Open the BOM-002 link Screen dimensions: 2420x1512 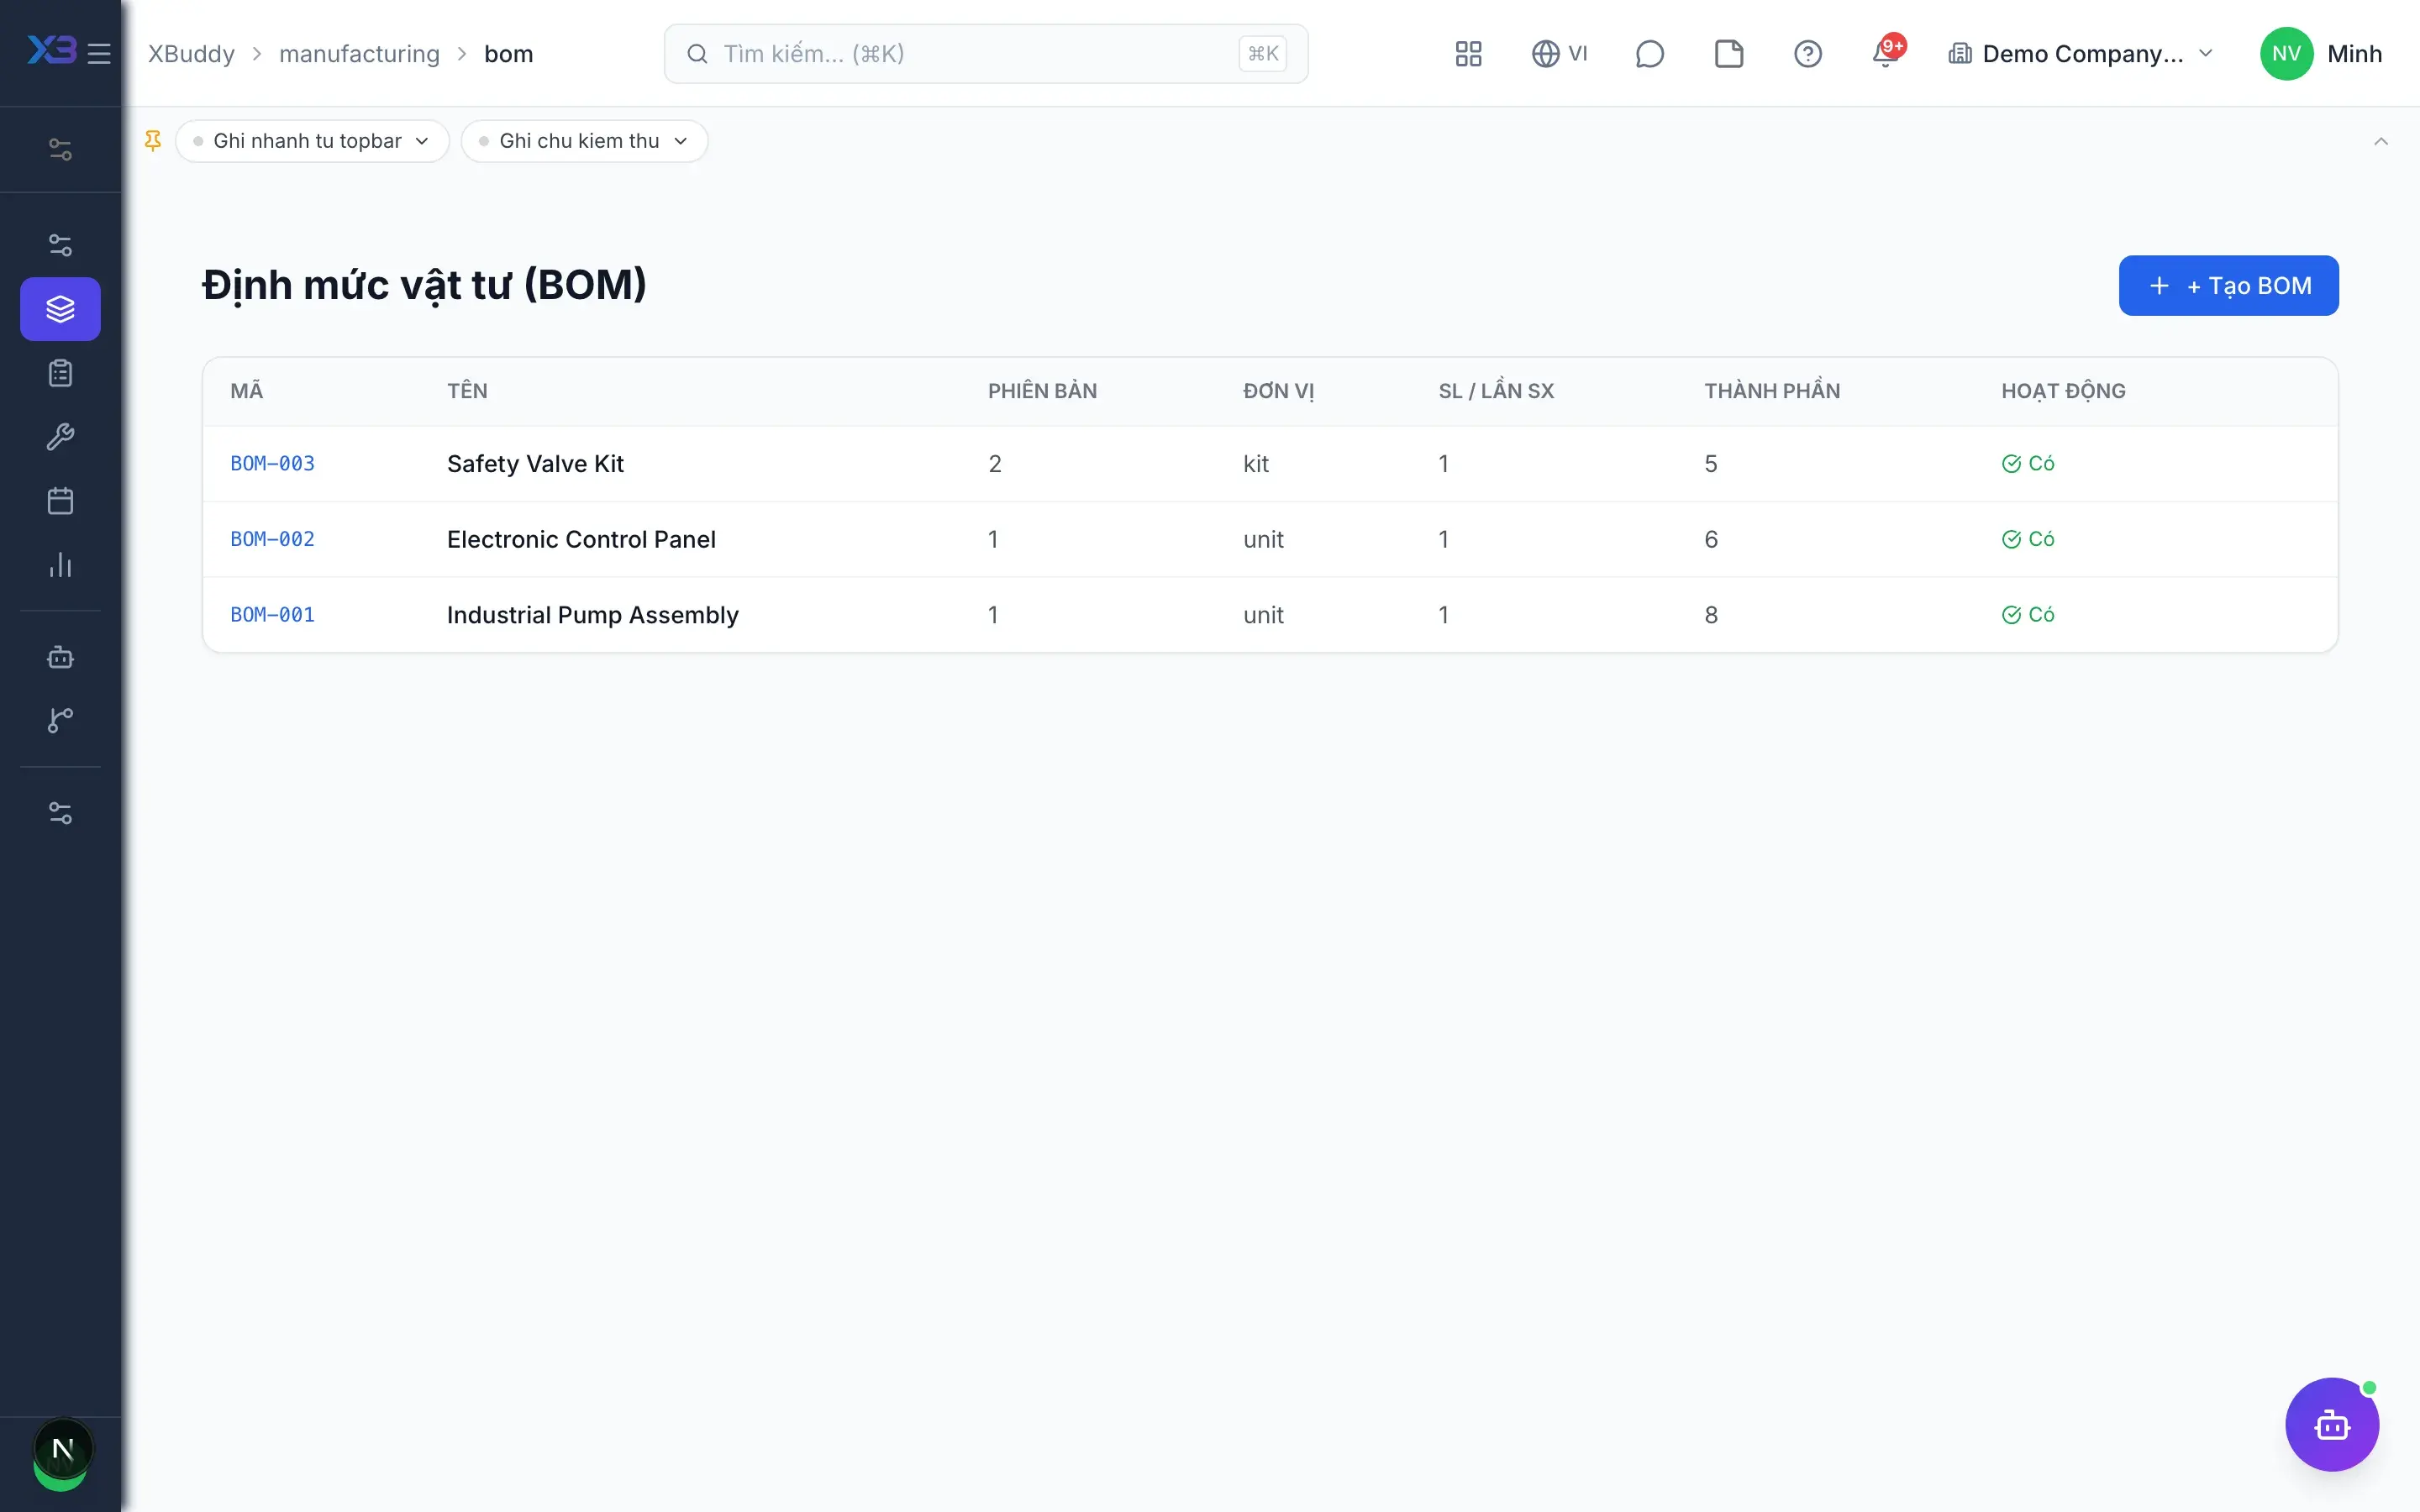(272, 539)
